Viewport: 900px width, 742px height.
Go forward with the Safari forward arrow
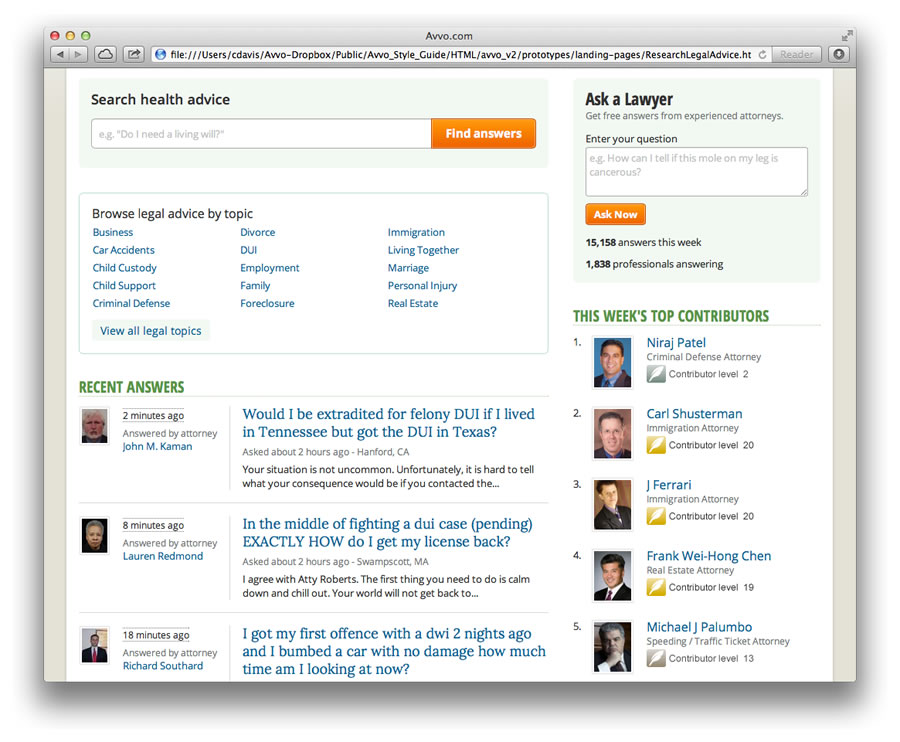click(78, 55)
